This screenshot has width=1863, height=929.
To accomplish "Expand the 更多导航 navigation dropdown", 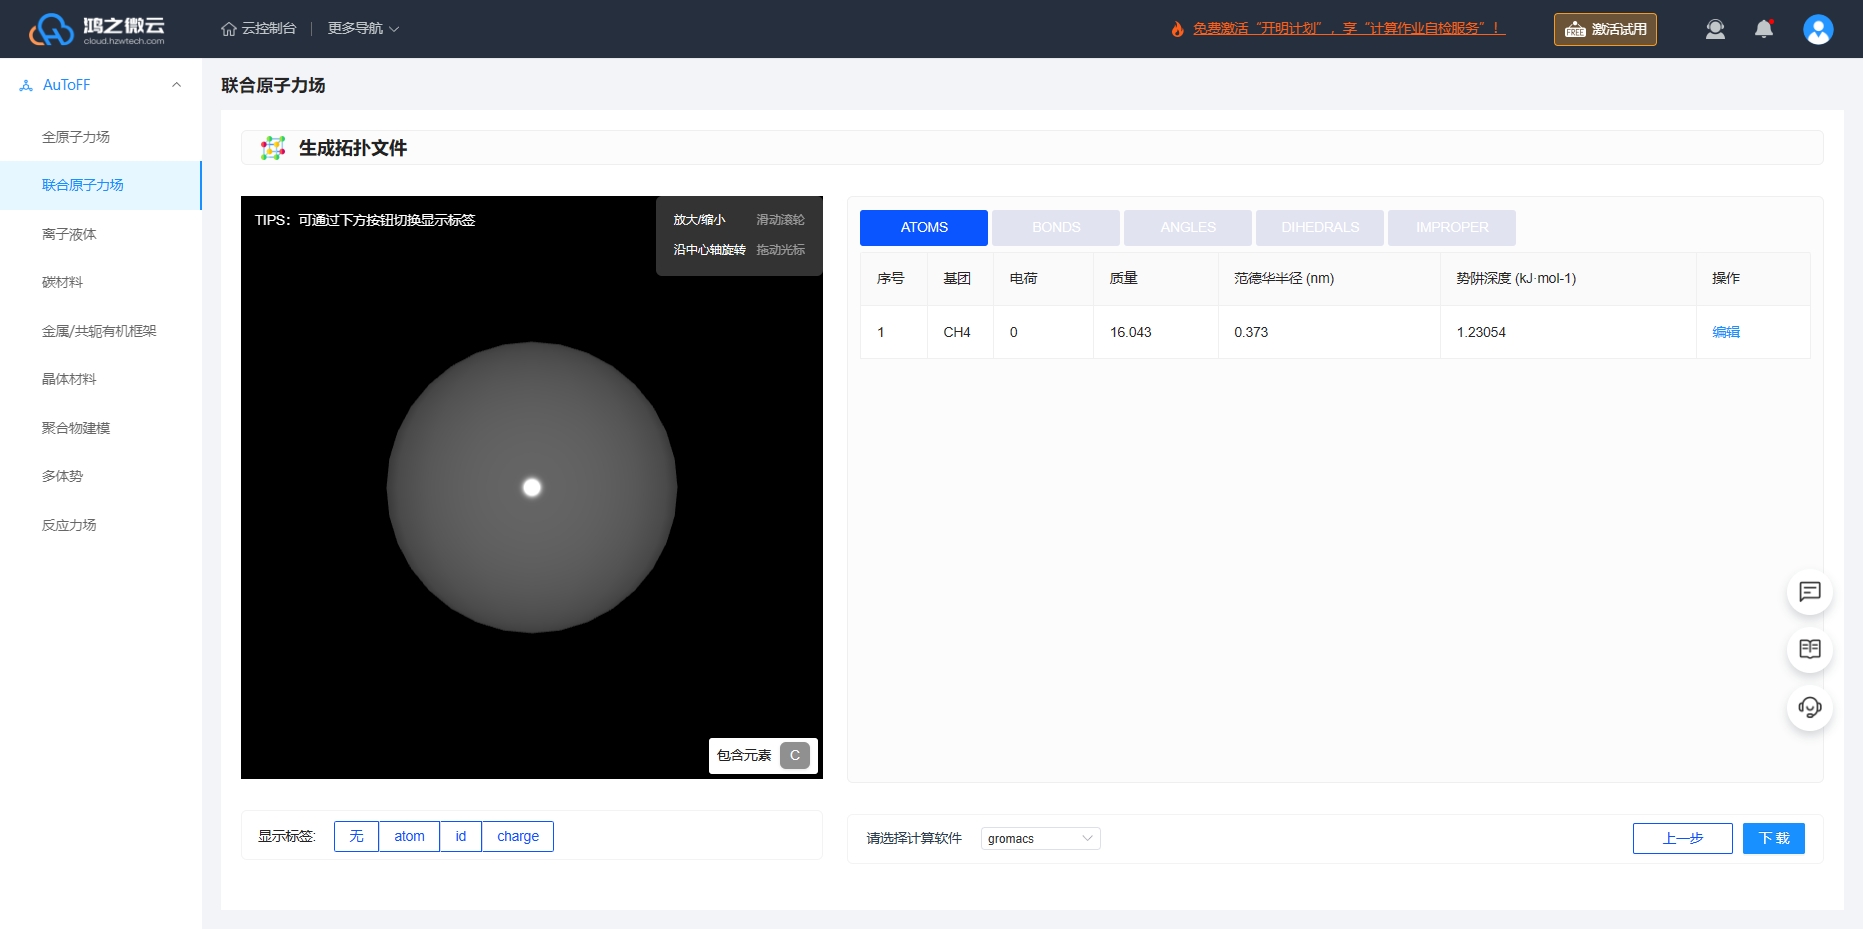I will point(363,29).
